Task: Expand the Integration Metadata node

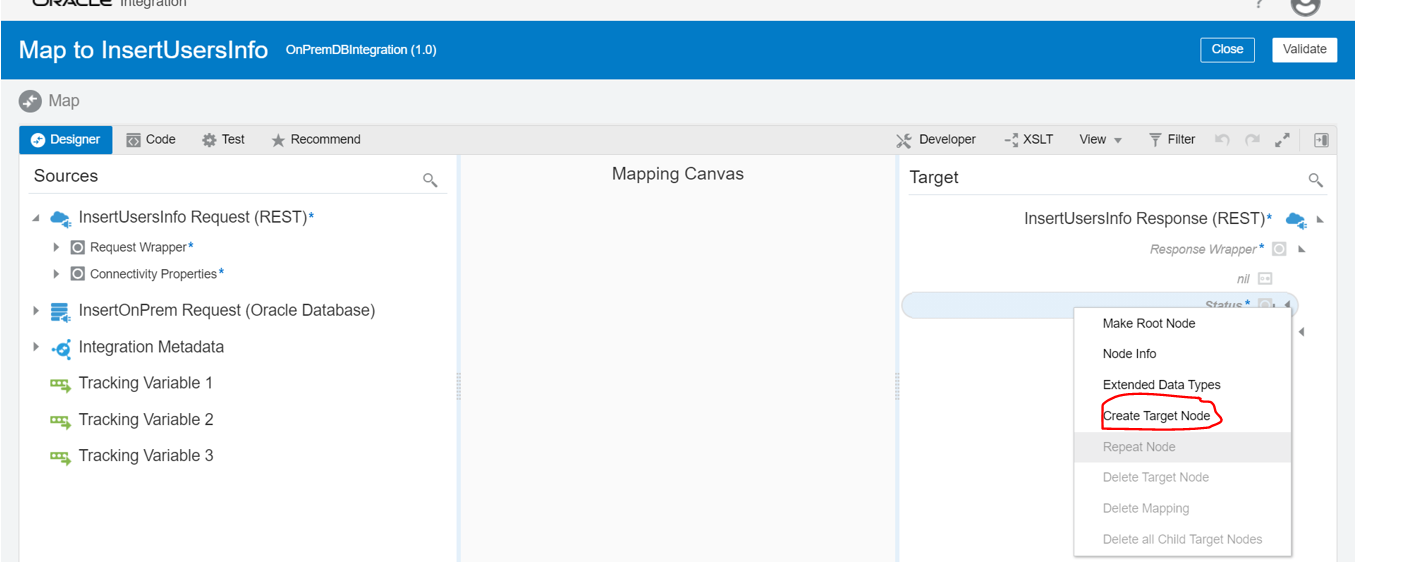Action: click(x=36, y=347)
